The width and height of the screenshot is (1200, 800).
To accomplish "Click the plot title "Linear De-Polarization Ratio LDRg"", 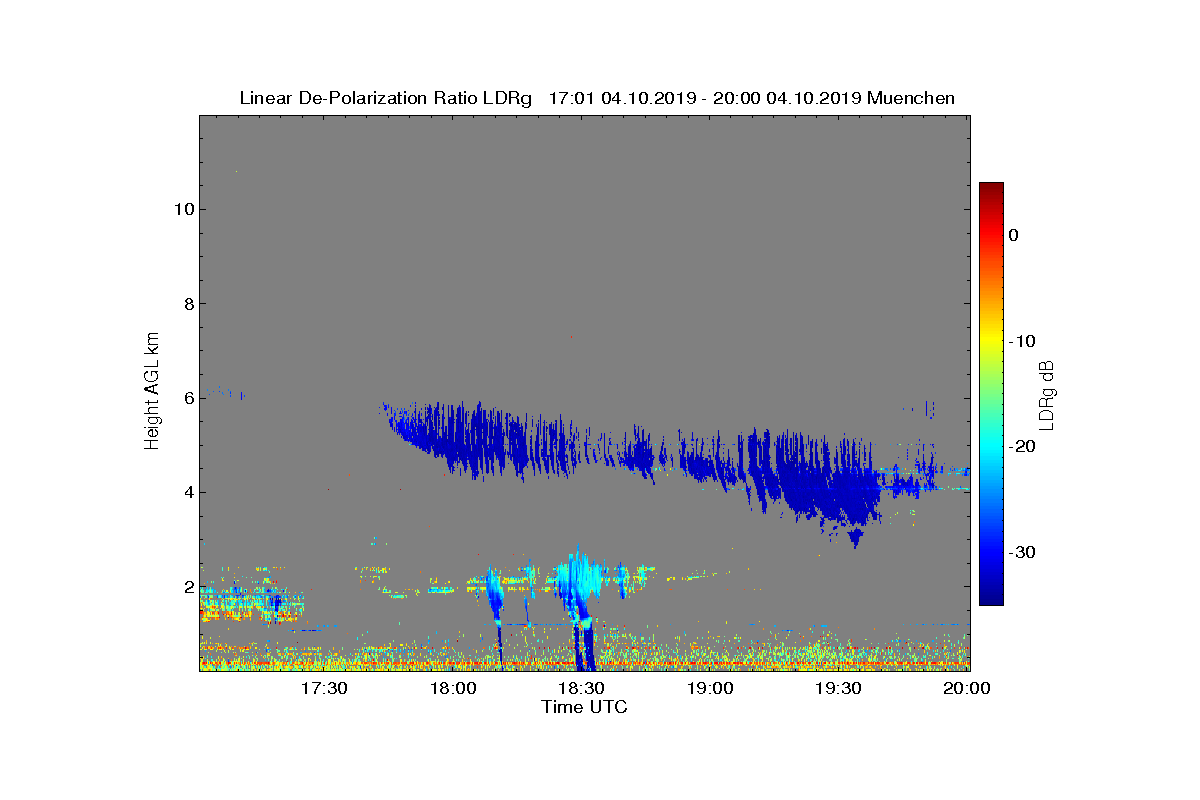I will [x=385, y=98].
